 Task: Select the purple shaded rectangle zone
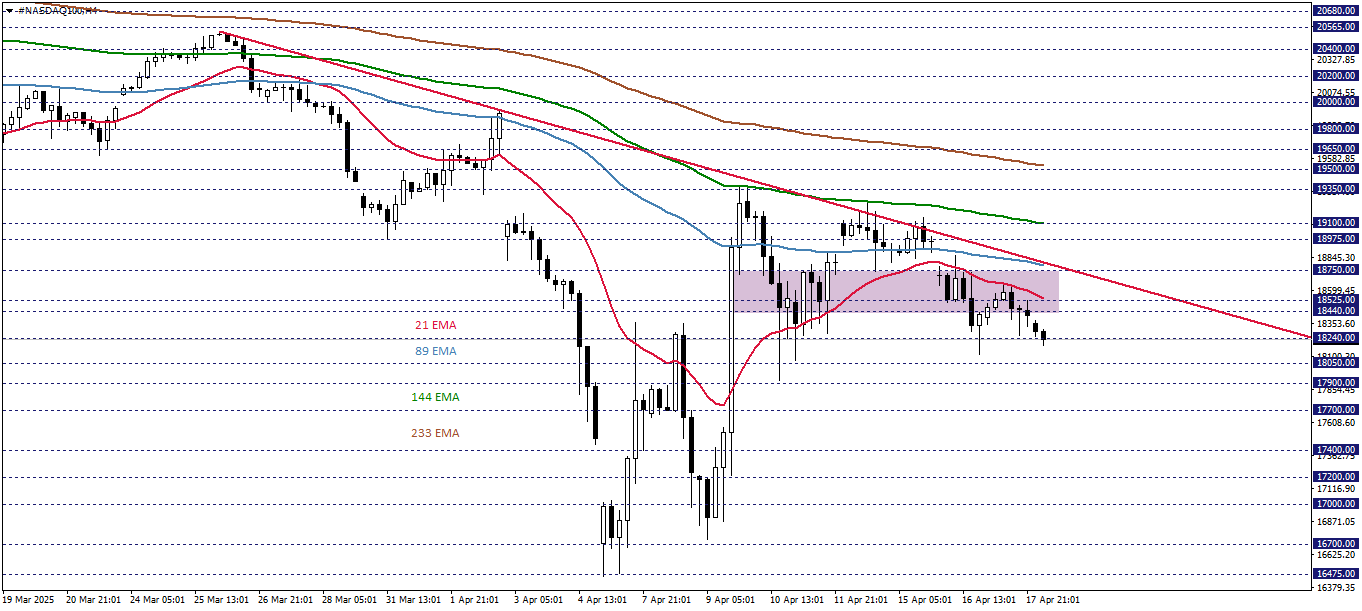(896, 290)
